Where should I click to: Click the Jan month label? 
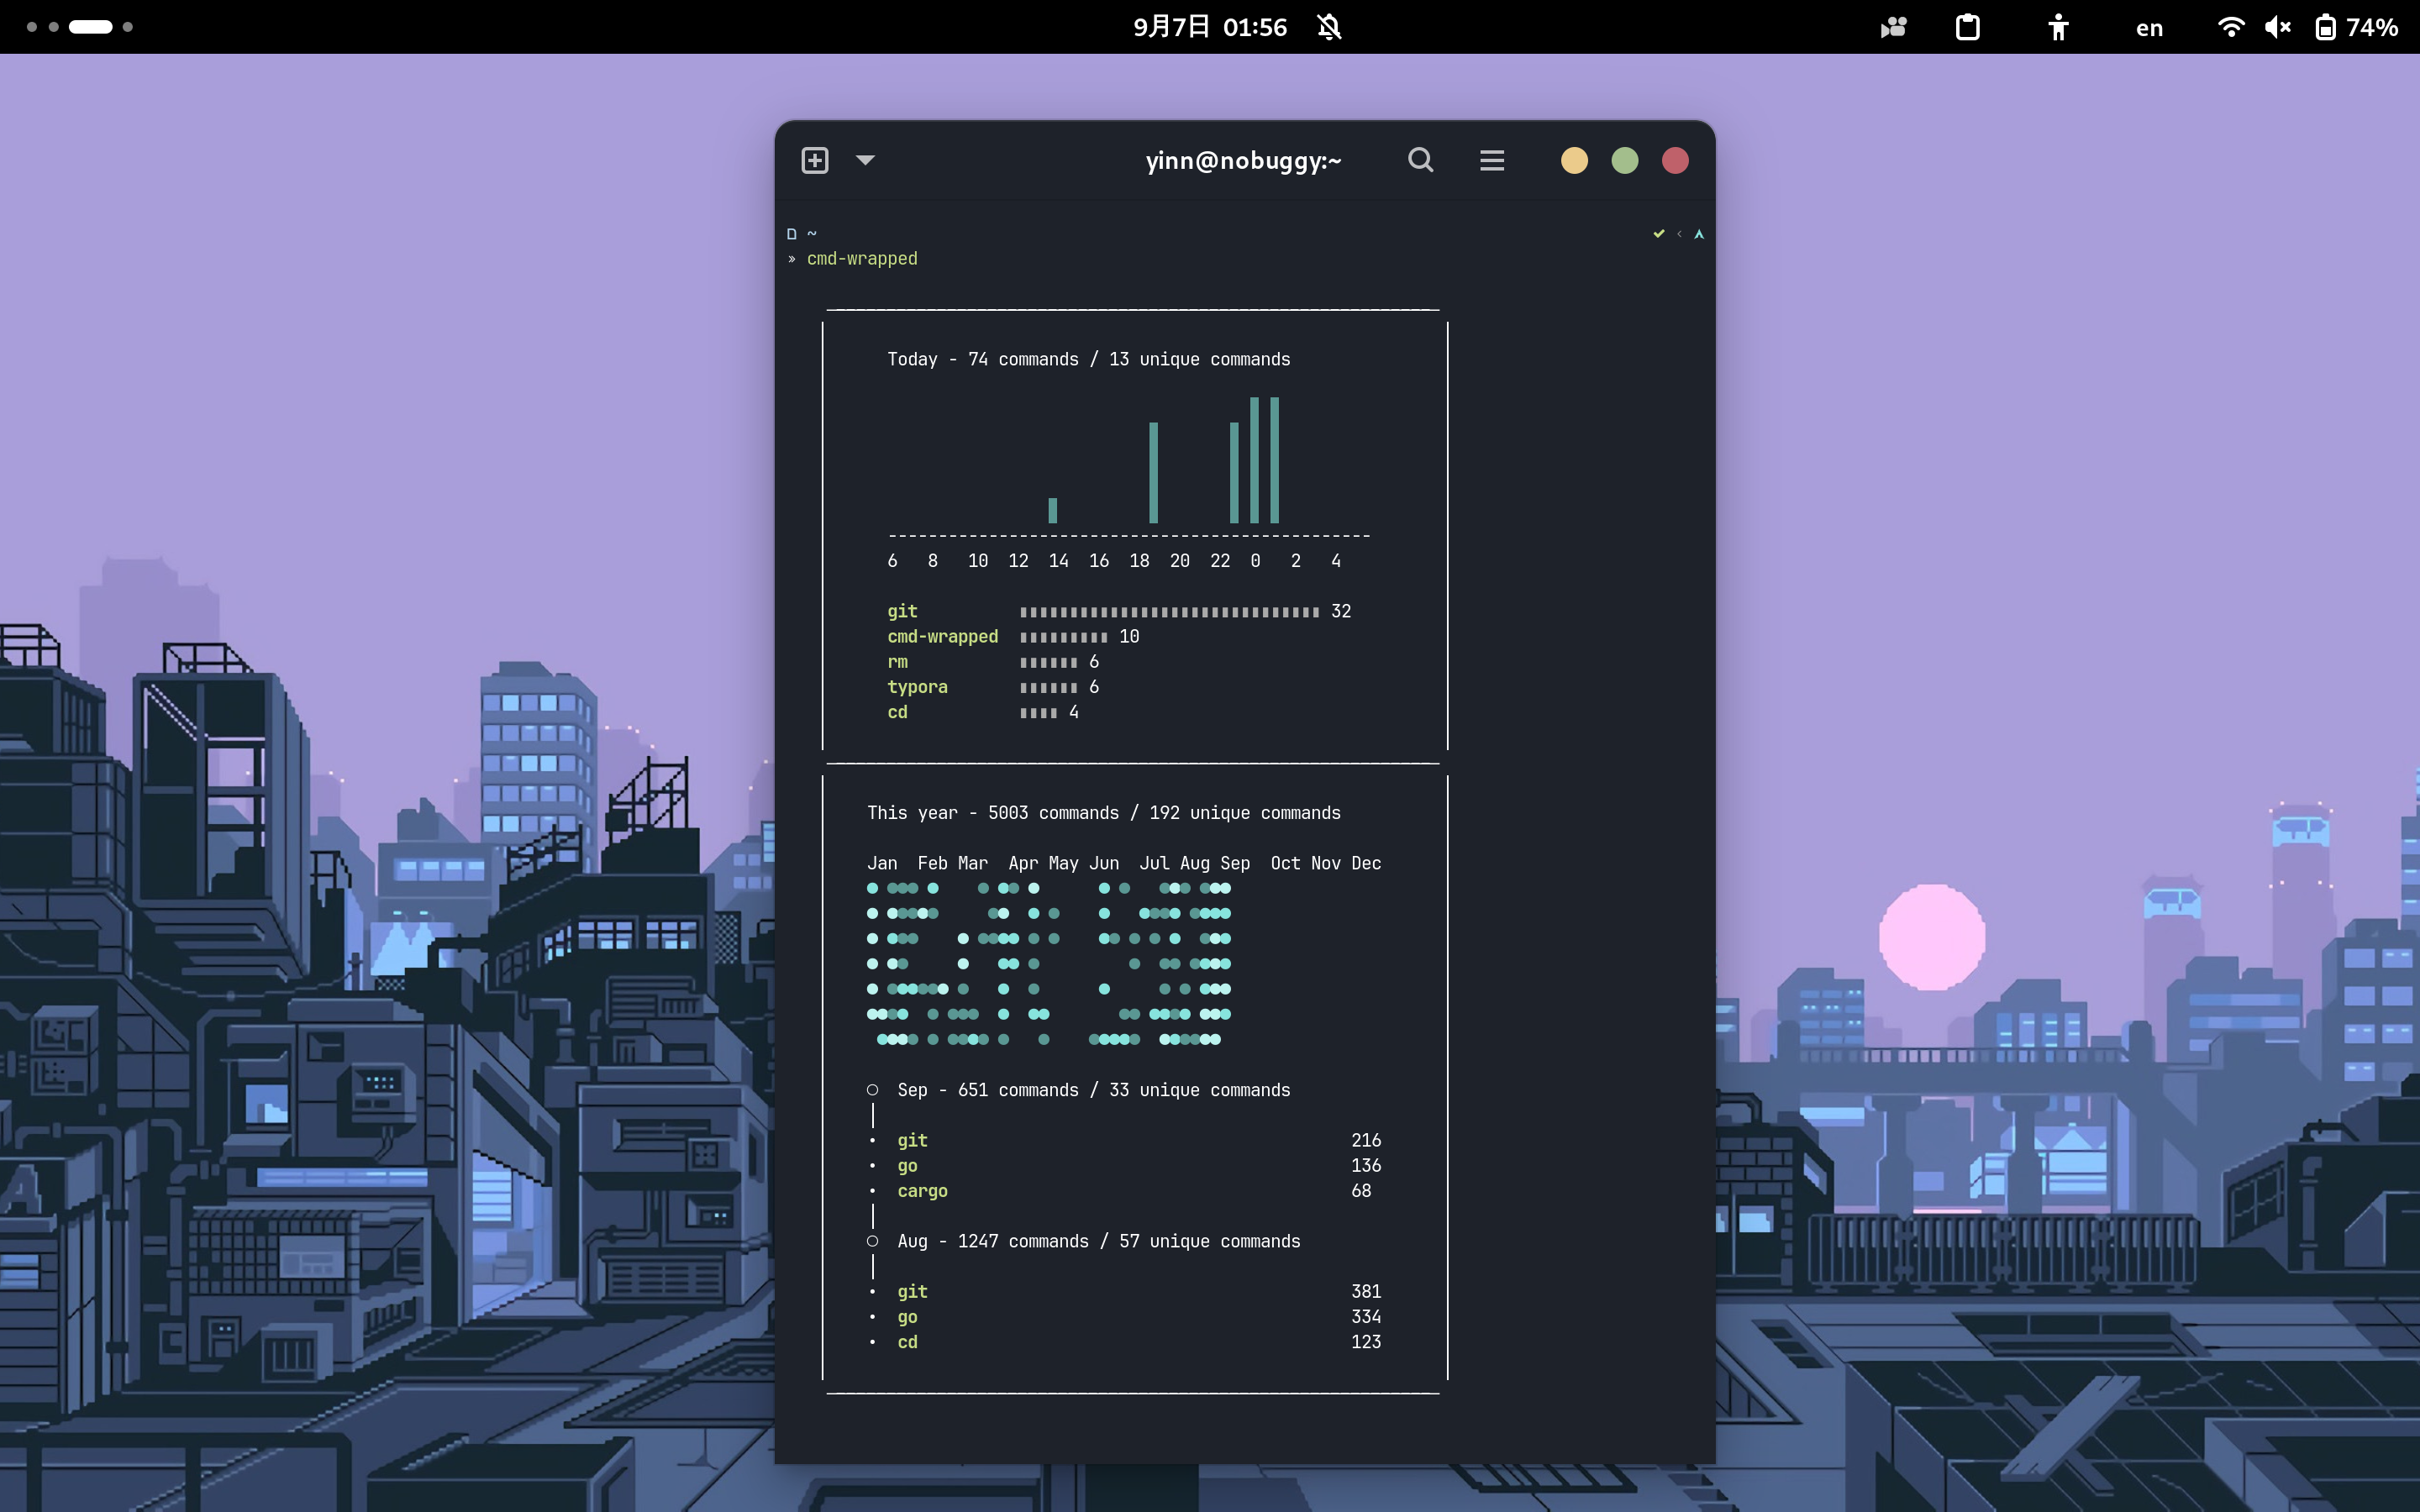[x=882, y=863]
